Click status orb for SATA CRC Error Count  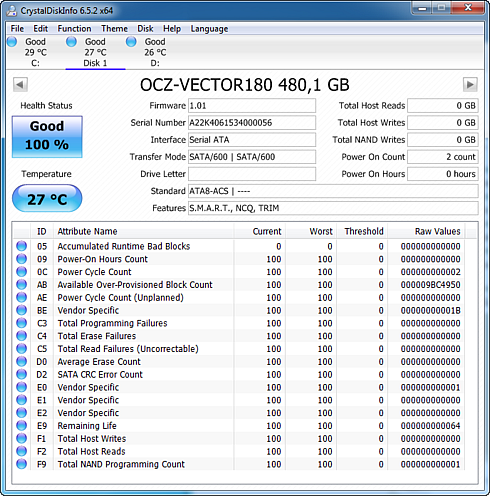22,374
